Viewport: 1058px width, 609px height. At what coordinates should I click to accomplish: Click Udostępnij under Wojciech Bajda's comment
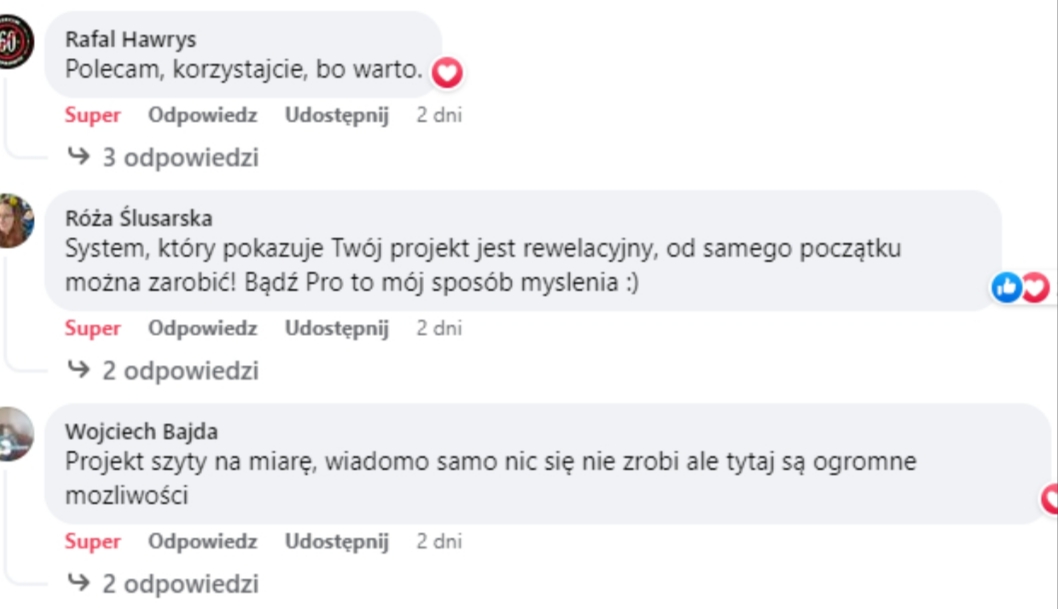pos(337,541)
